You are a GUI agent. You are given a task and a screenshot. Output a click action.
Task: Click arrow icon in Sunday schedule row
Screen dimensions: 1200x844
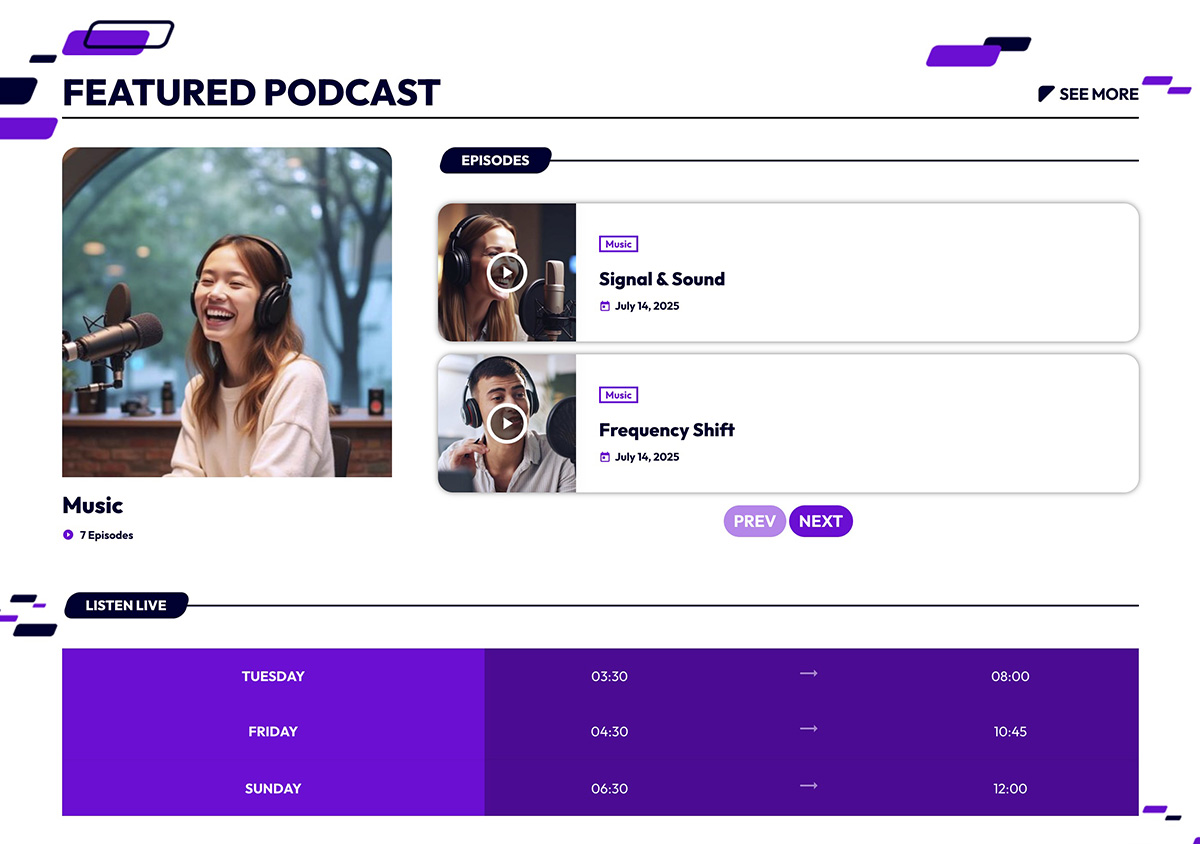808,786
